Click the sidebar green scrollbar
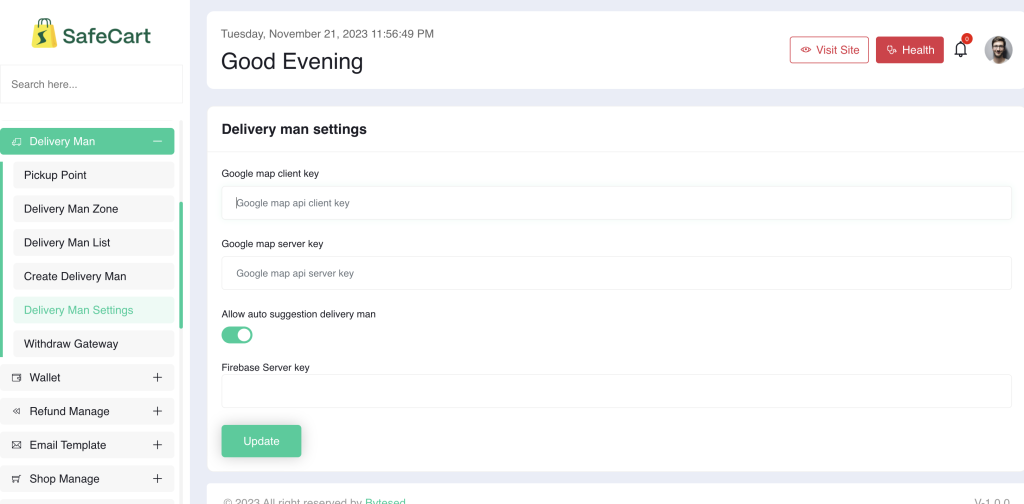This screenshot has height=504, width=1024. point(181,265)
